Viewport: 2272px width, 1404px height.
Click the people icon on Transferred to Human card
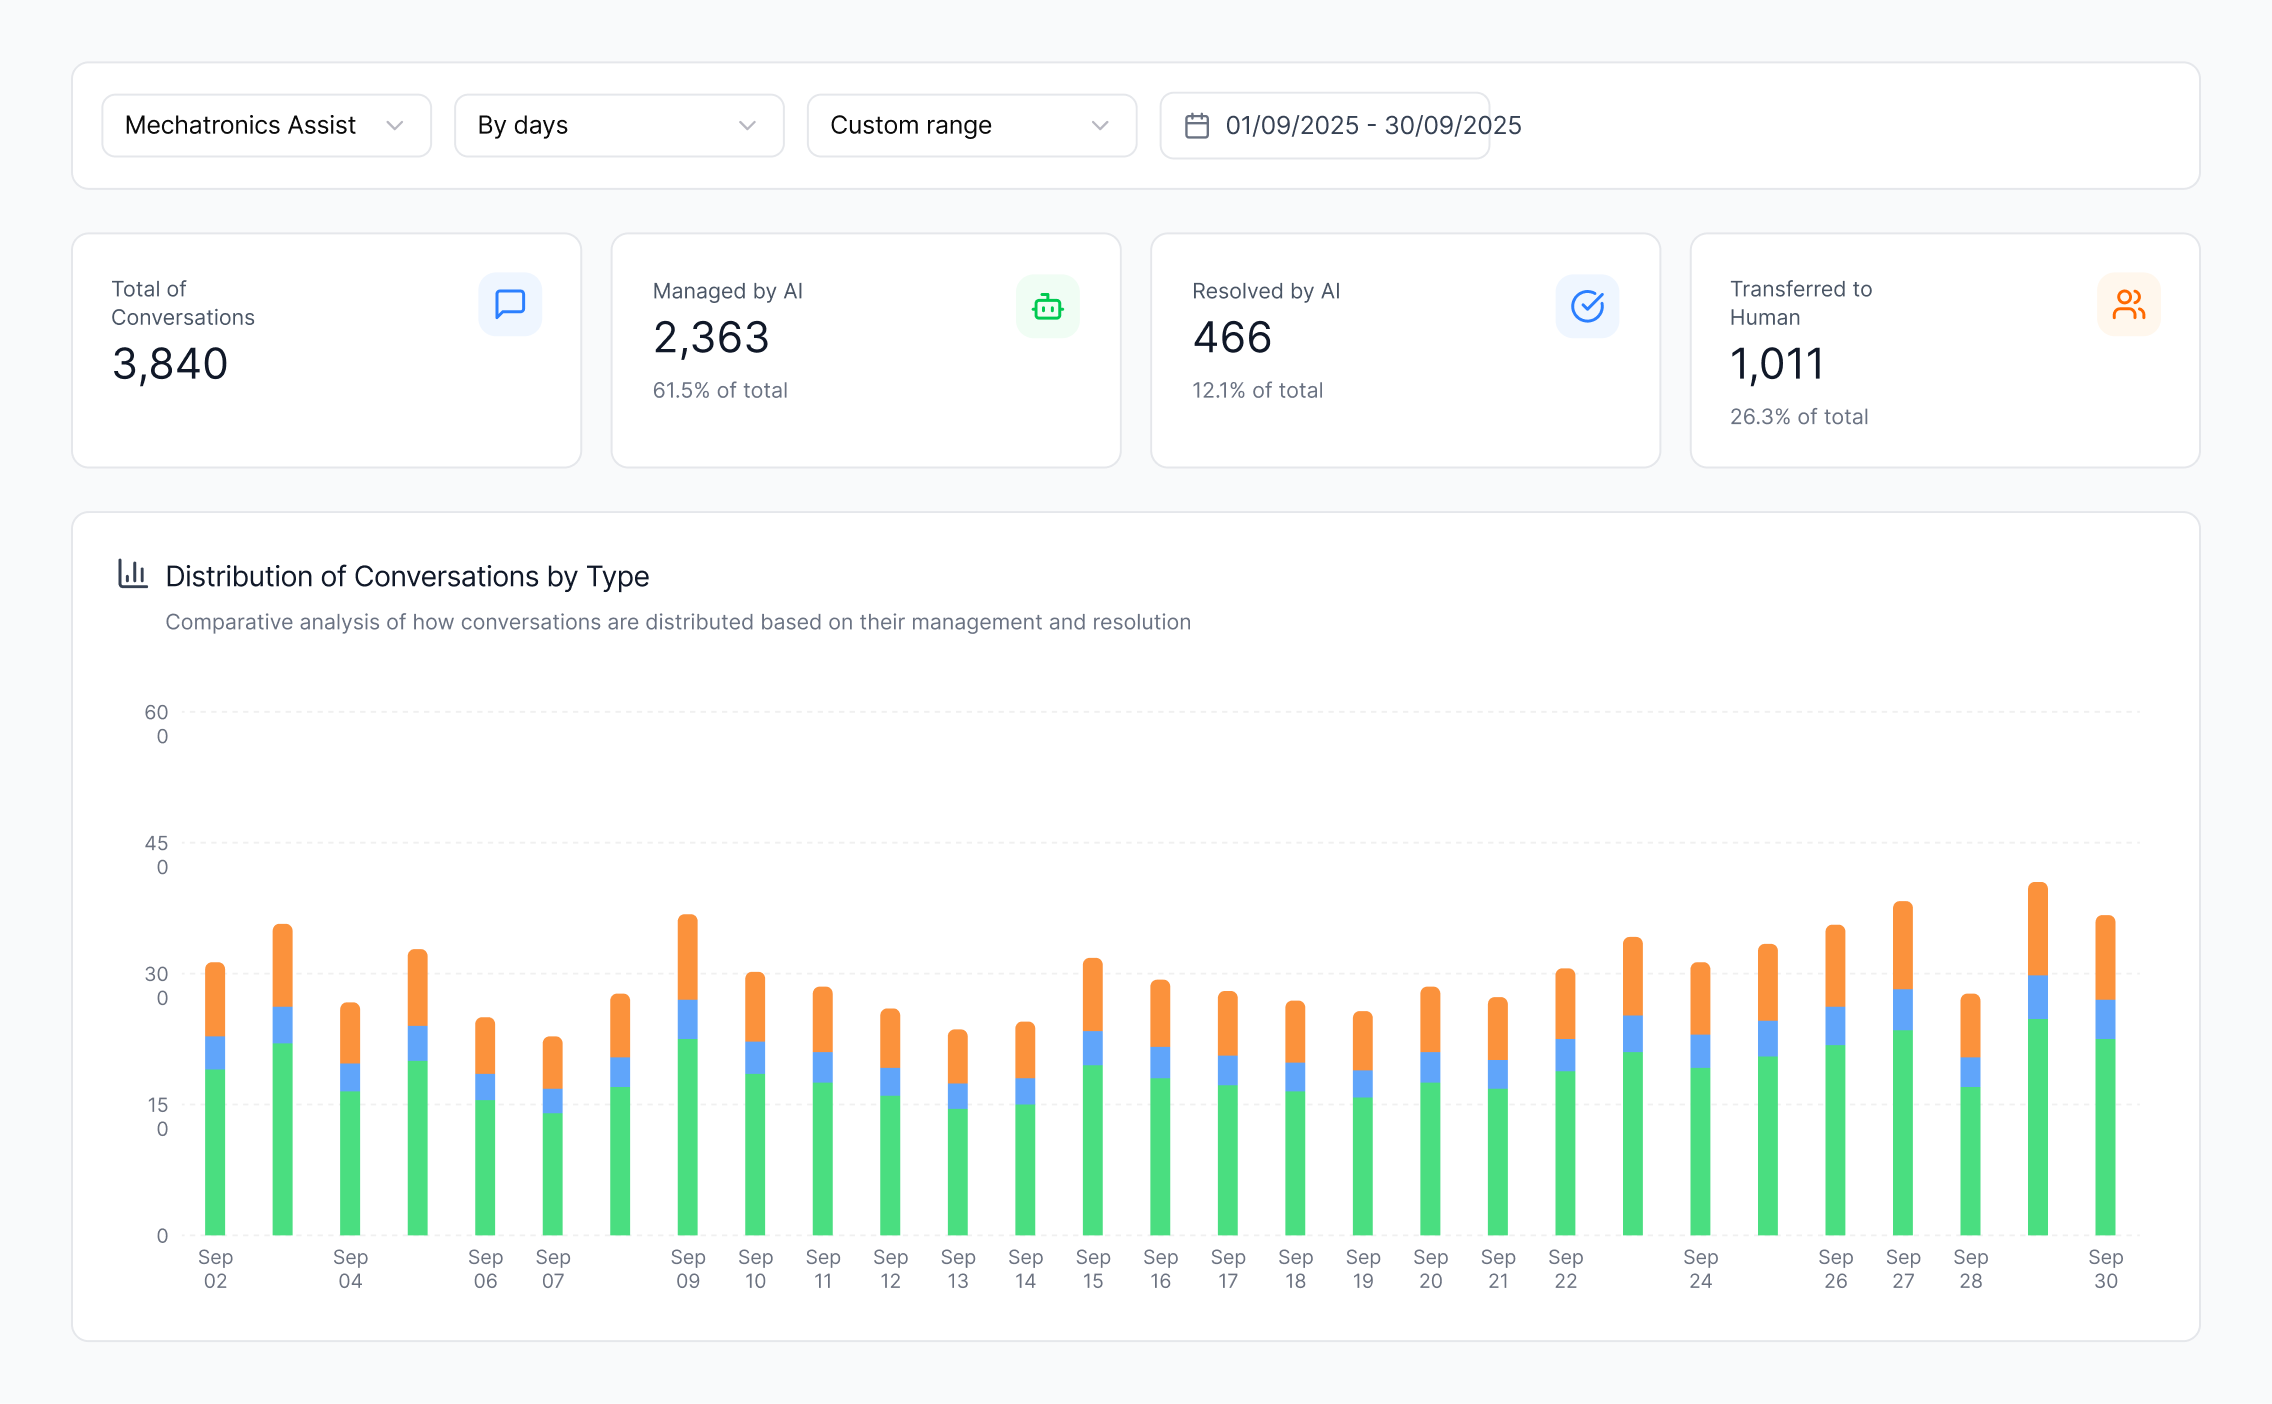(x=2128, y=304)
